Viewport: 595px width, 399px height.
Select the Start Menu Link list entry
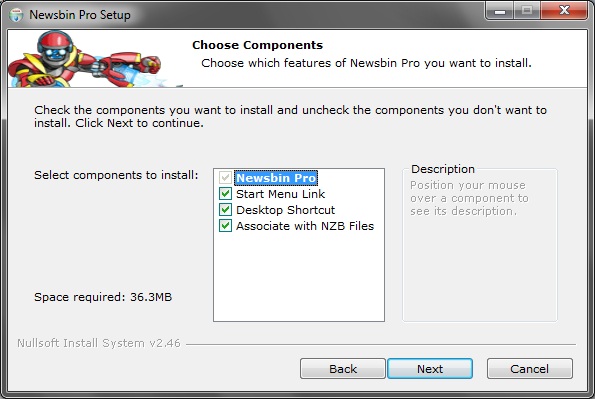pyautogui.click(x=280, y=194)
